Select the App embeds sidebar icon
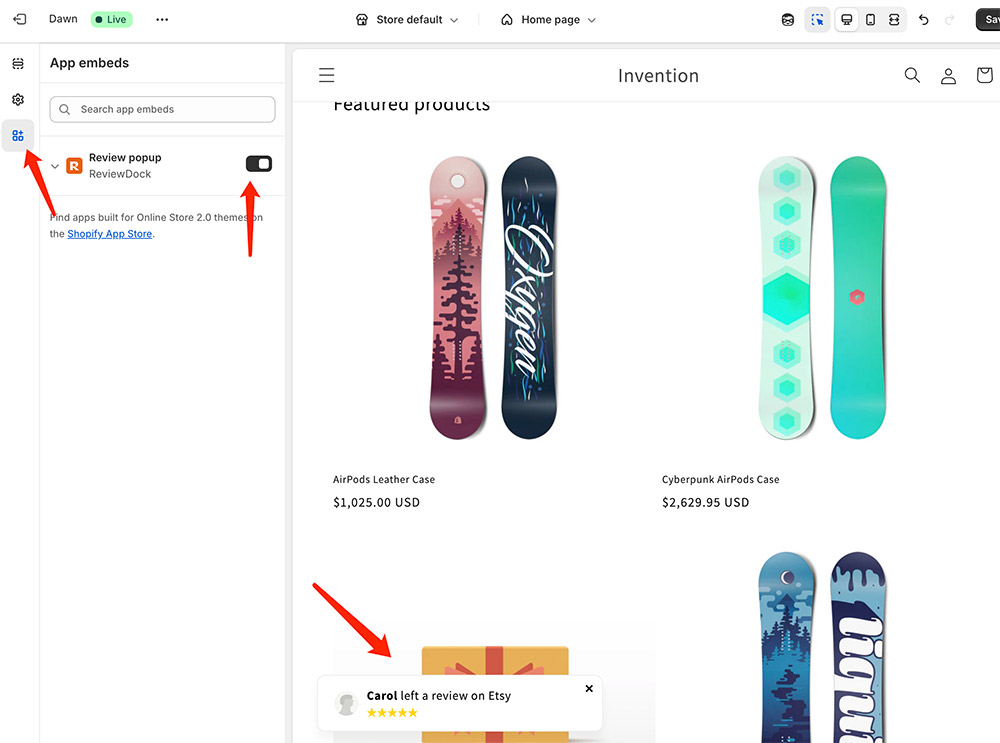The image size is (1000, 743). pos(18,136)
